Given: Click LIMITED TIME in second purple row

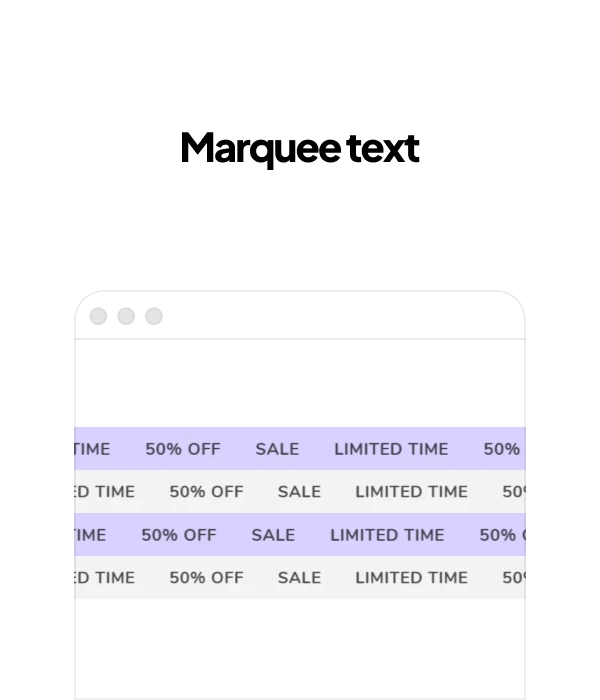Looking at the screenshot, I should [x=387, y=535].
